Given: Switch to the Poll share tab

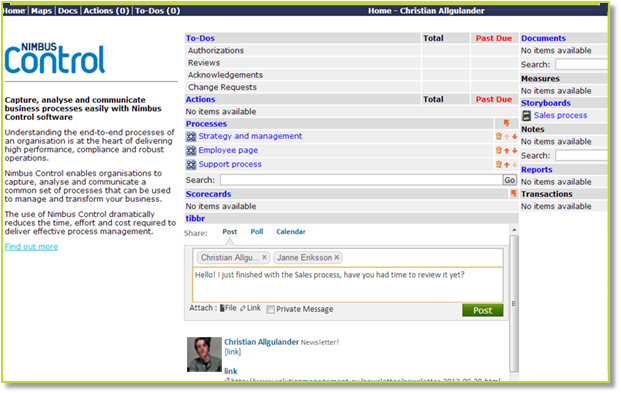Looking at the screenshot, I should click(257, 232).
